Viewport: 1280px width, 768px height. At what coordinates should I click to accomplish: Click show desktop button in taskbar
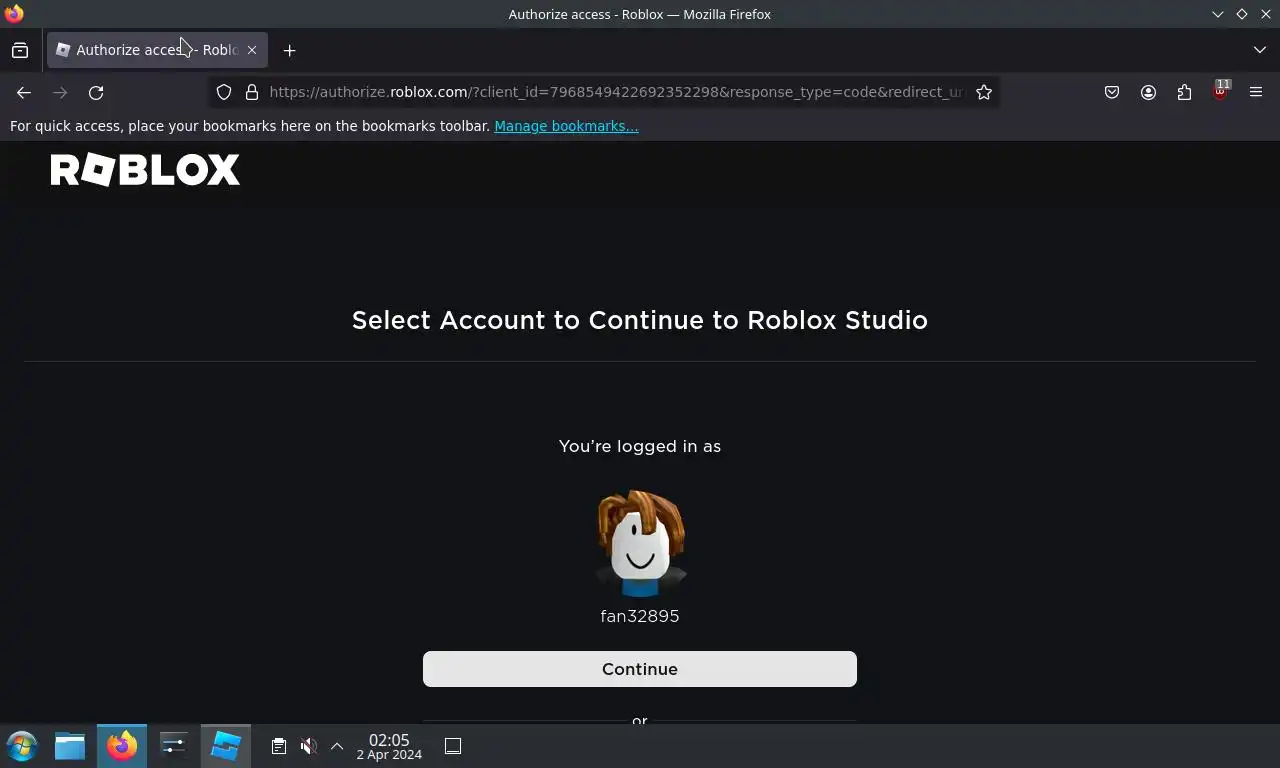453,746
